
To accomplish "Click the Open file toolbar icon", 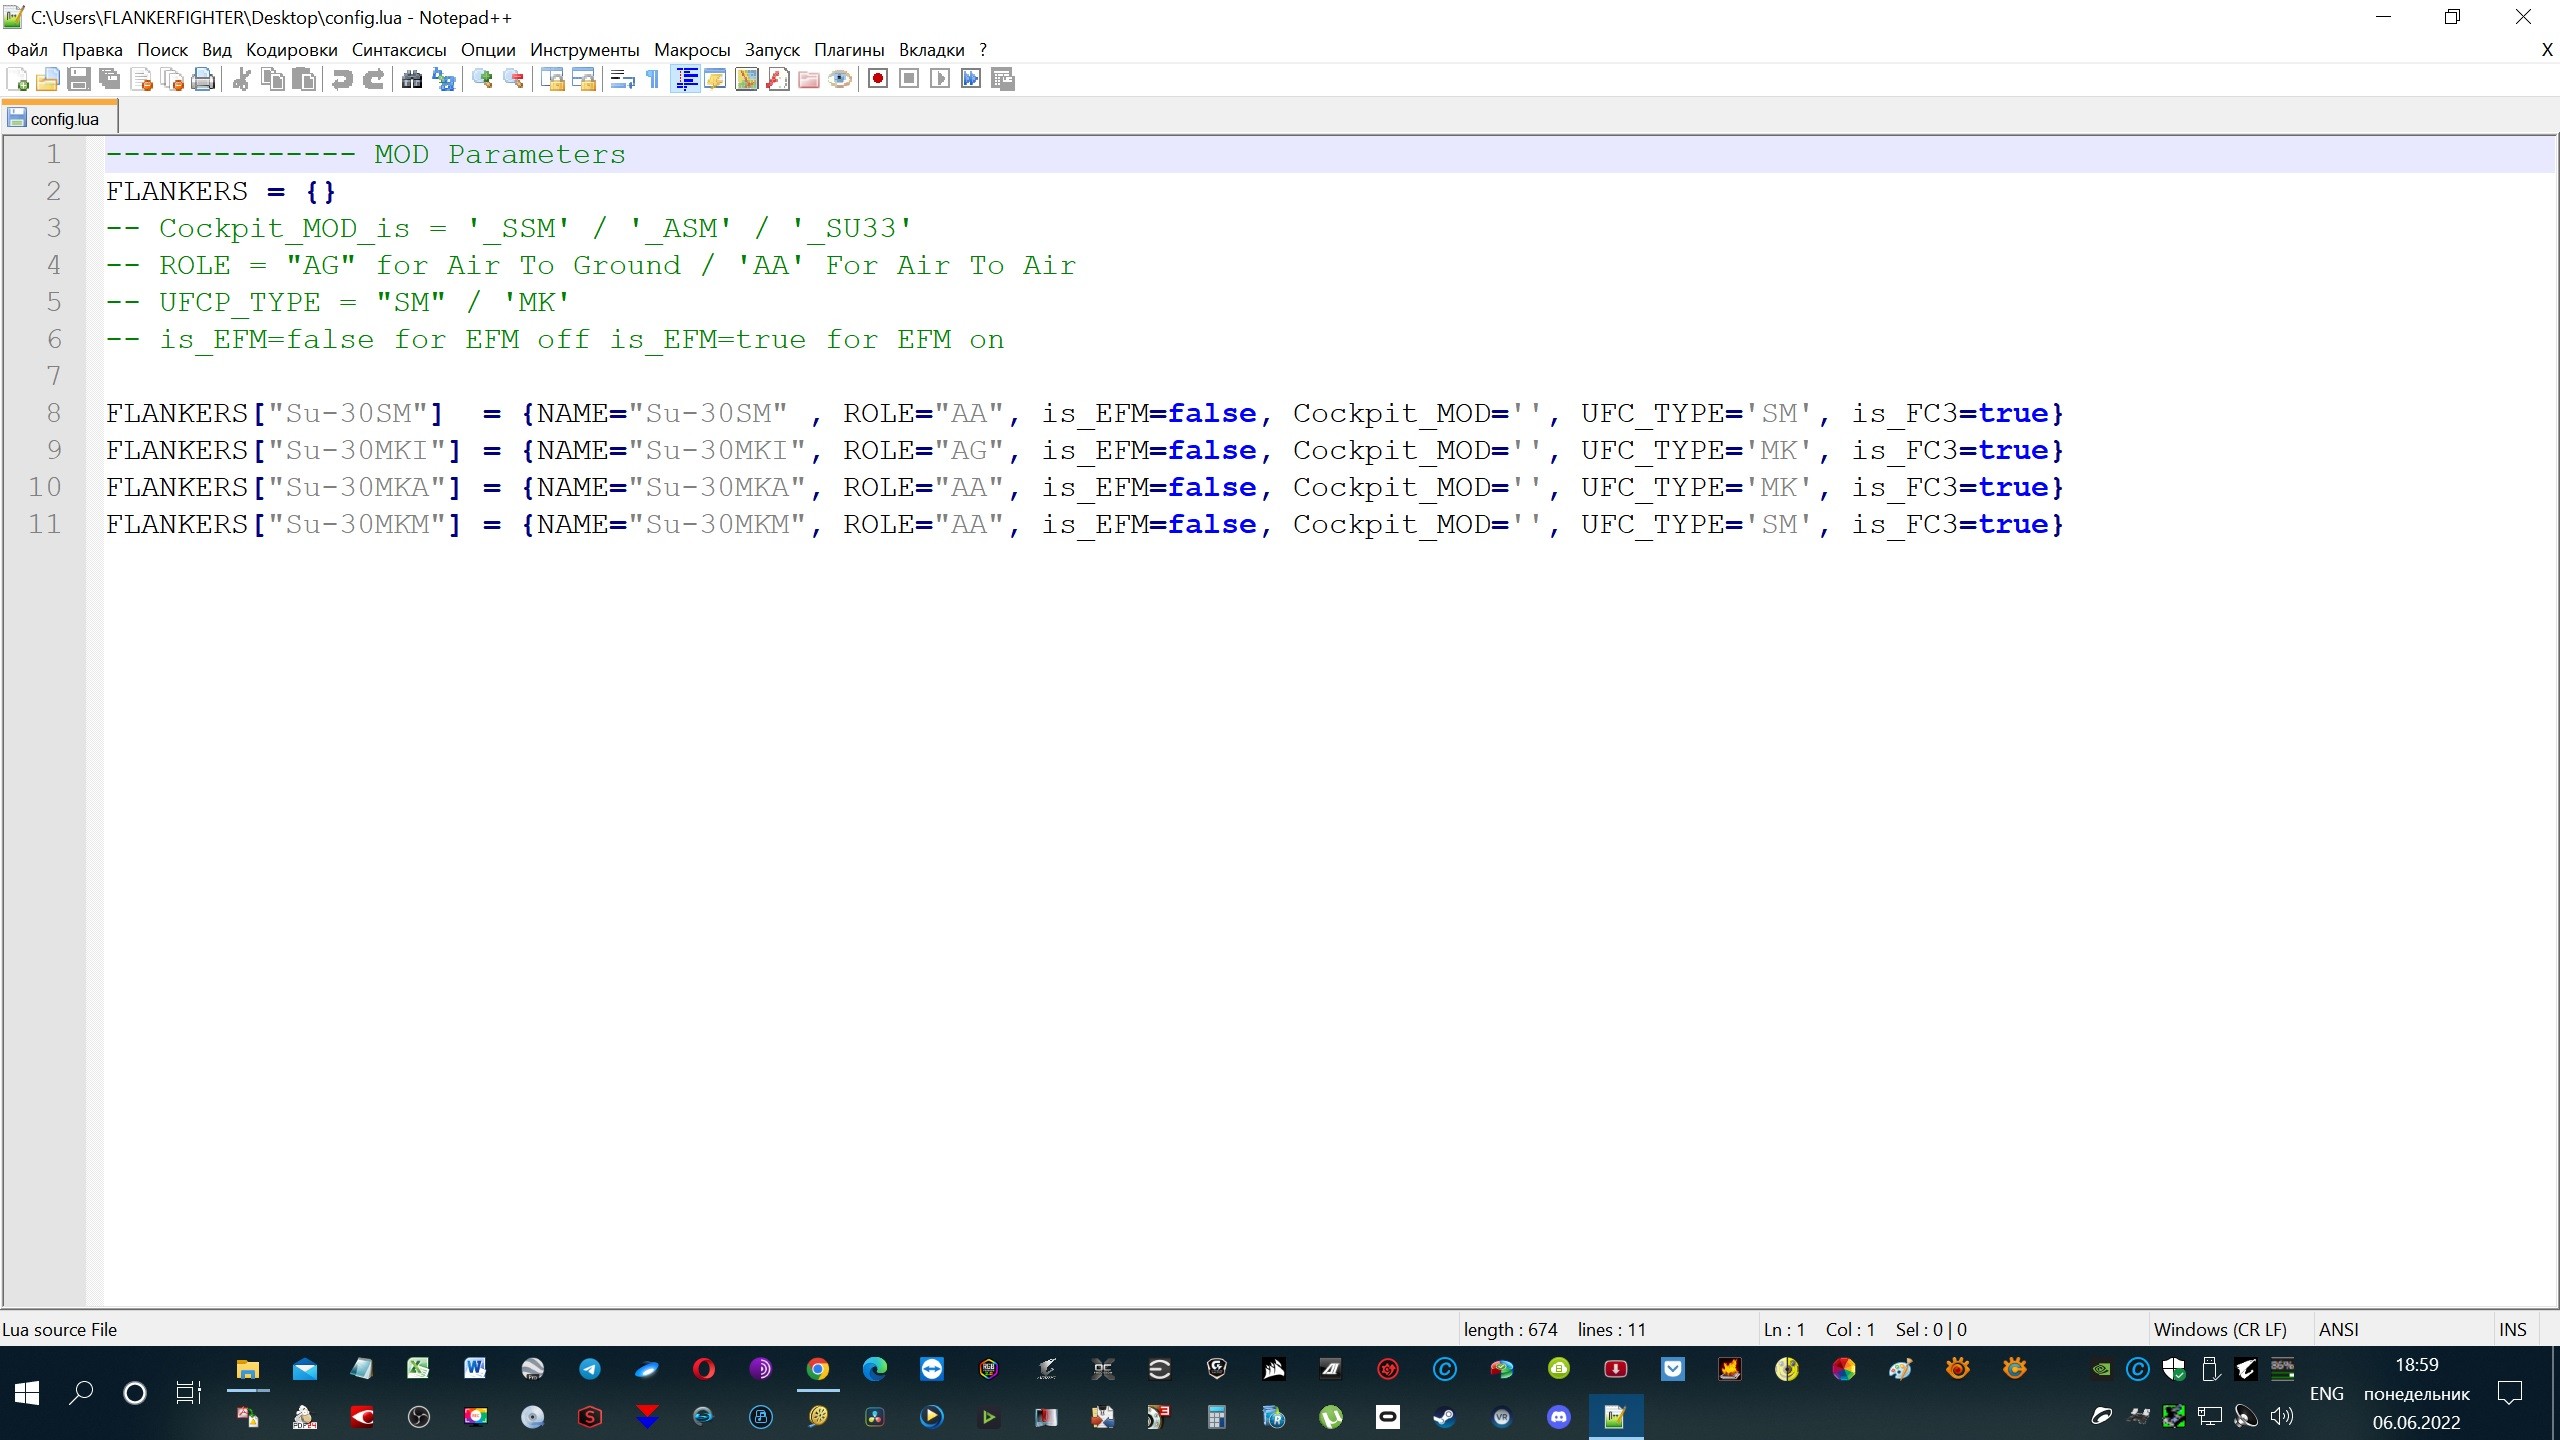I will coord(47,79).
